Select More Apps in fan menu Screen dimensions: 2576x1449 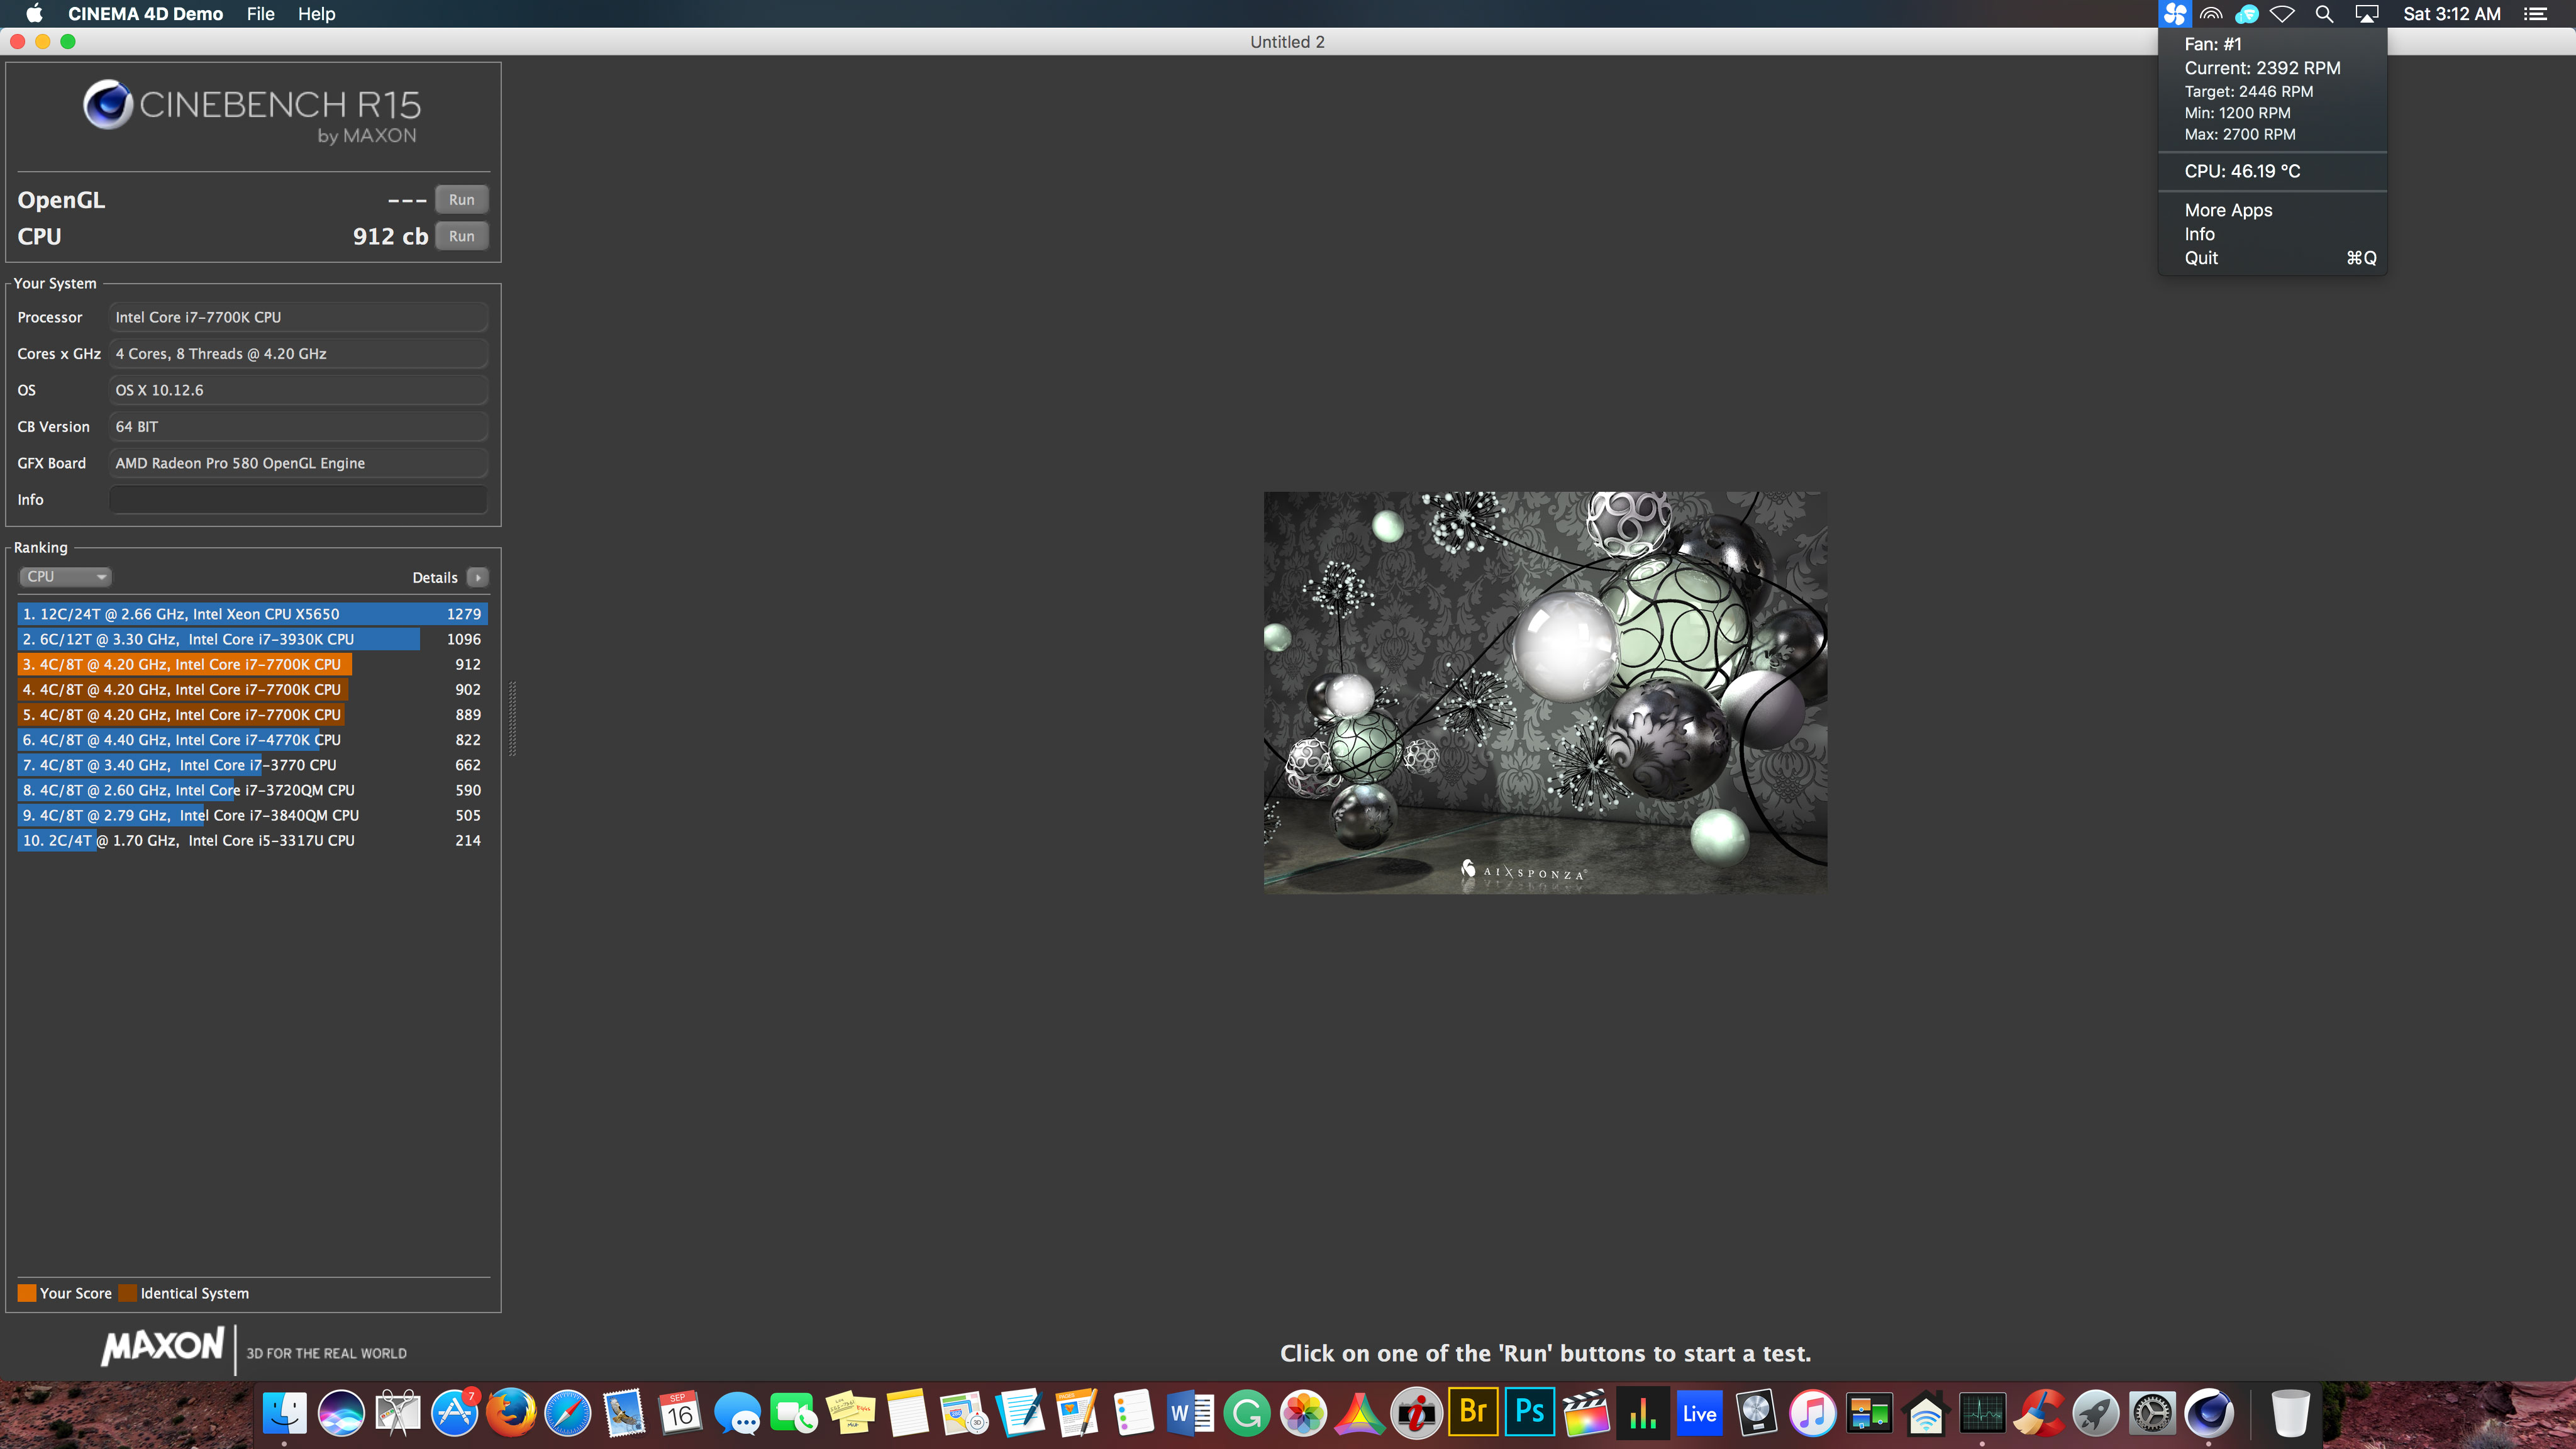pos(2273,210)
